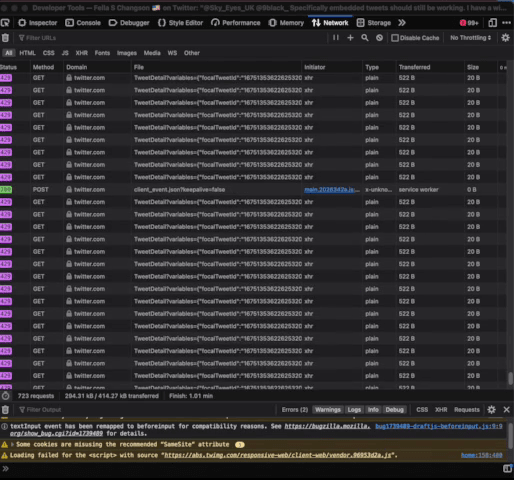Open network search magnifier
The image size is (514, 480).
coord(365,38)
